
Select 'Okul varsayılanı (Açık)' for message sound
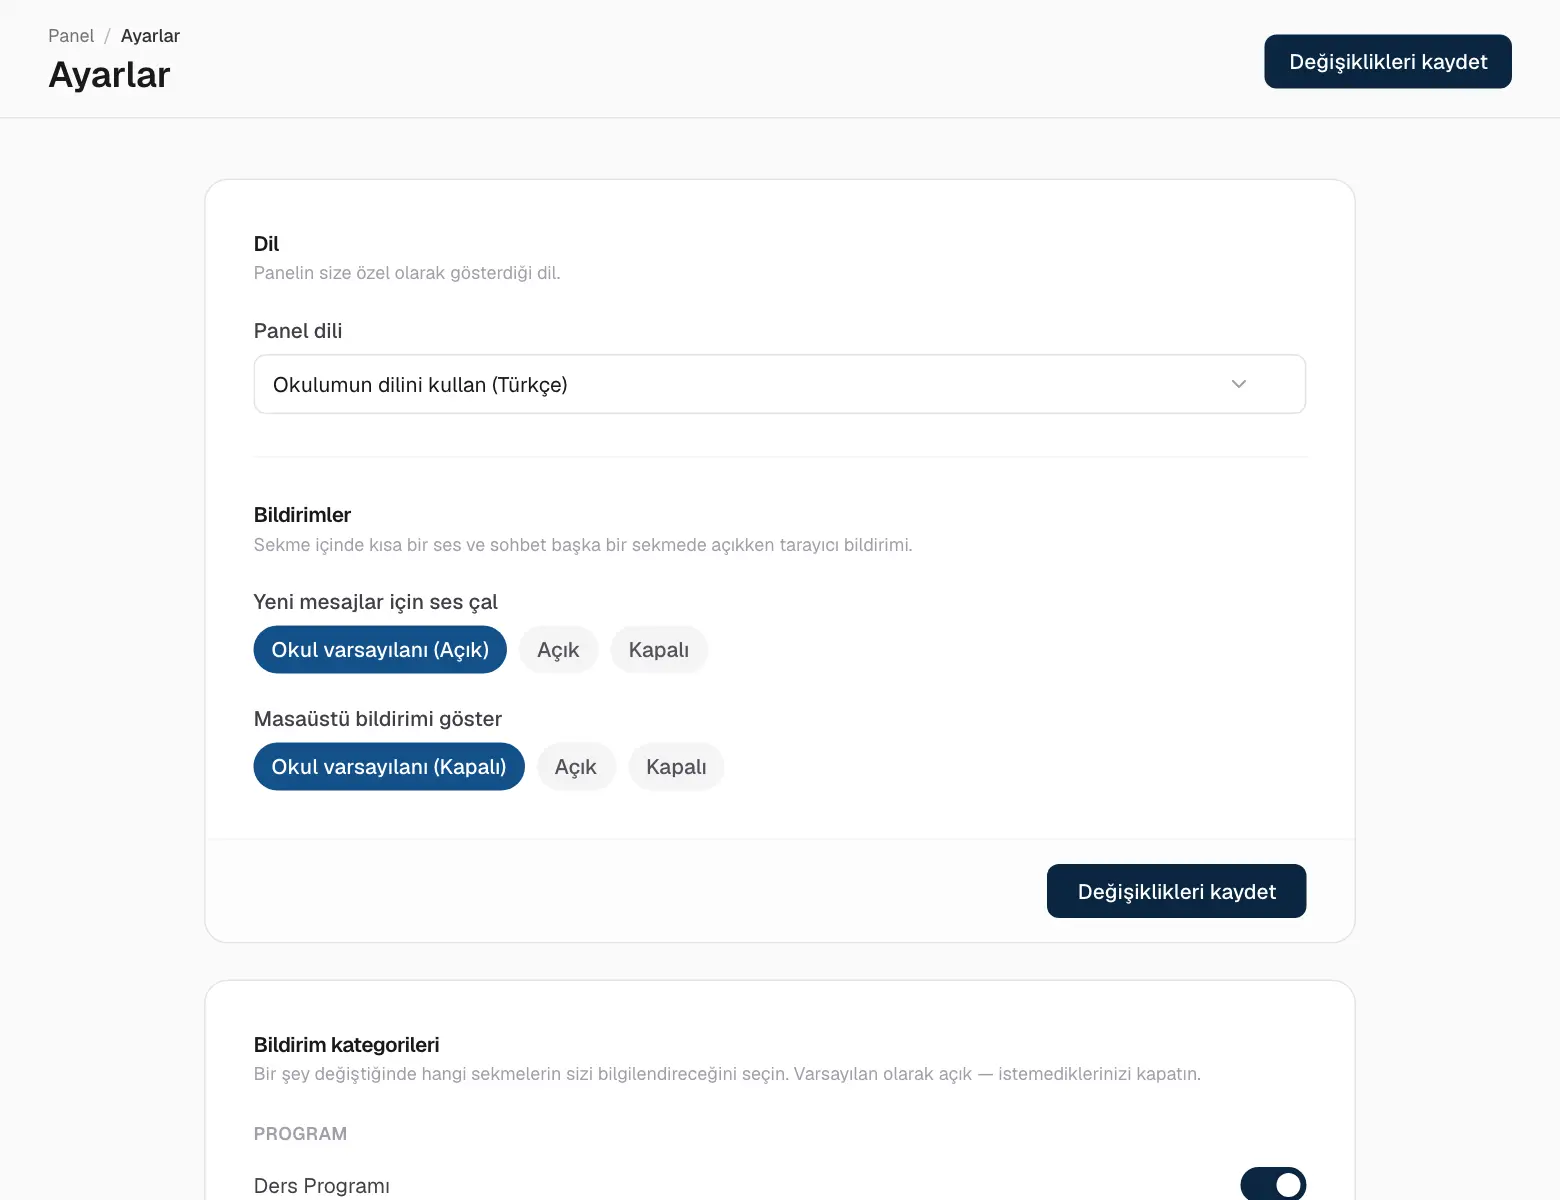(x=380, y=650)
